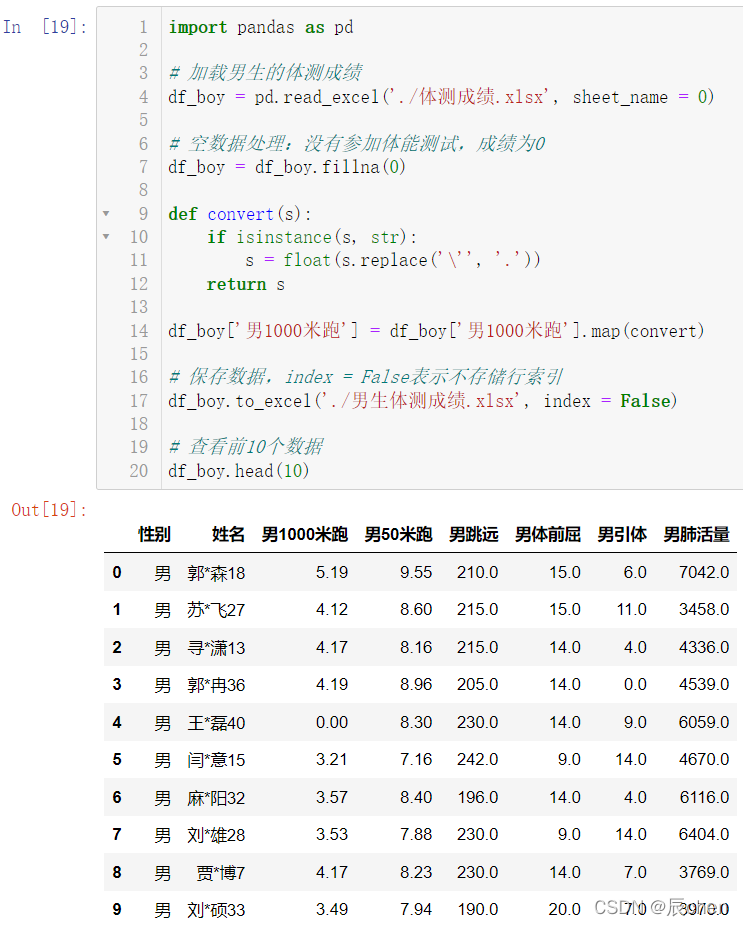The image size is (743, 926).
Task: Click the 20.0 value in row 9
Action: [x=565, y=909]
